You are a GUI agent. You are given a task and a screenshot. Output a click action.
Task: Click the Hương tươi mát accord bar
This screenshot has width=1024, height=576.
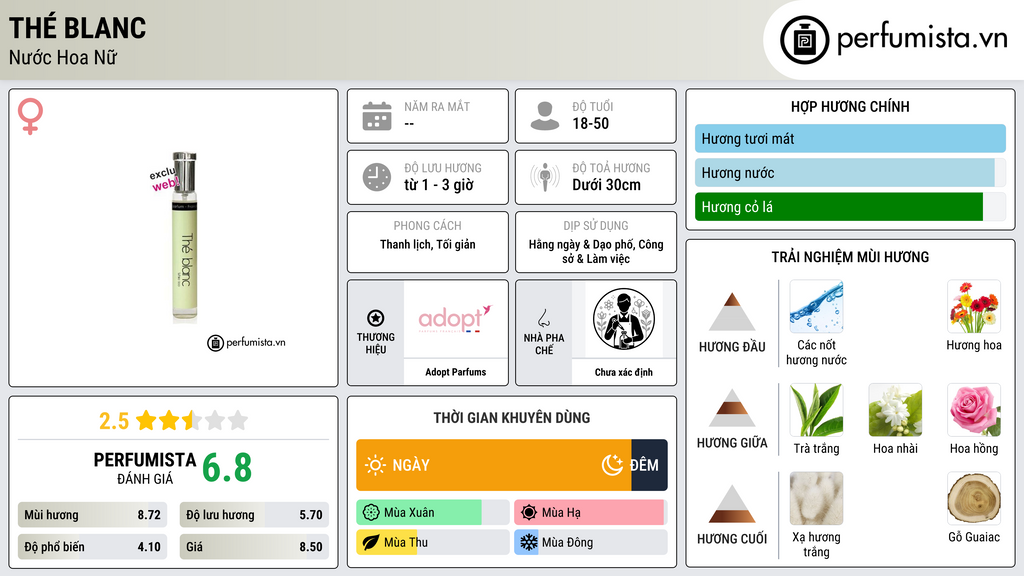coord(850,138)
